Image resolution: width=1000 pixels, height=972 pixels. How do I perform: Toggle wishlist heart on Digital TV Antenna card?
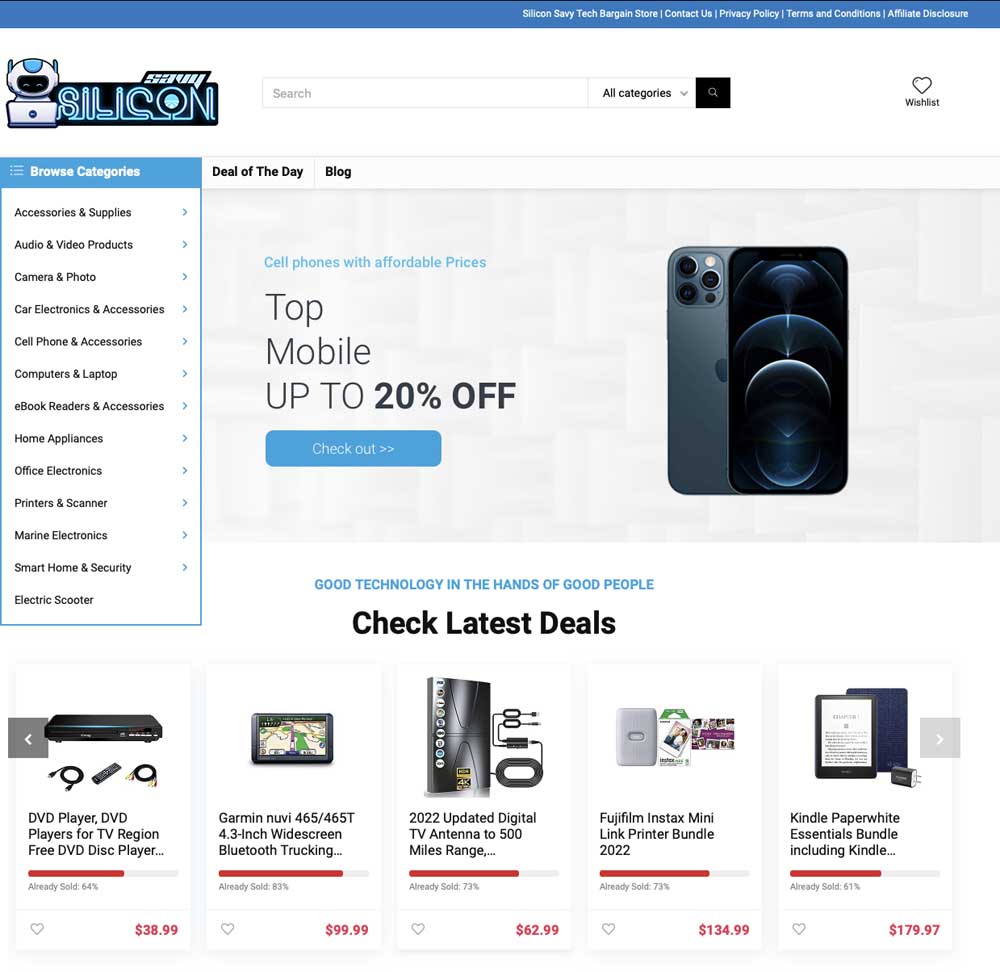pos(418,929)
